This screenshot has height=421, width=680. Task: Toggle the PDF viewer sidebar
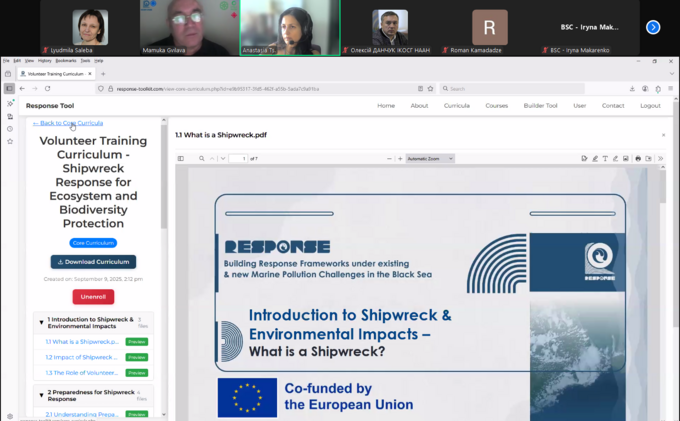[181, 159]
